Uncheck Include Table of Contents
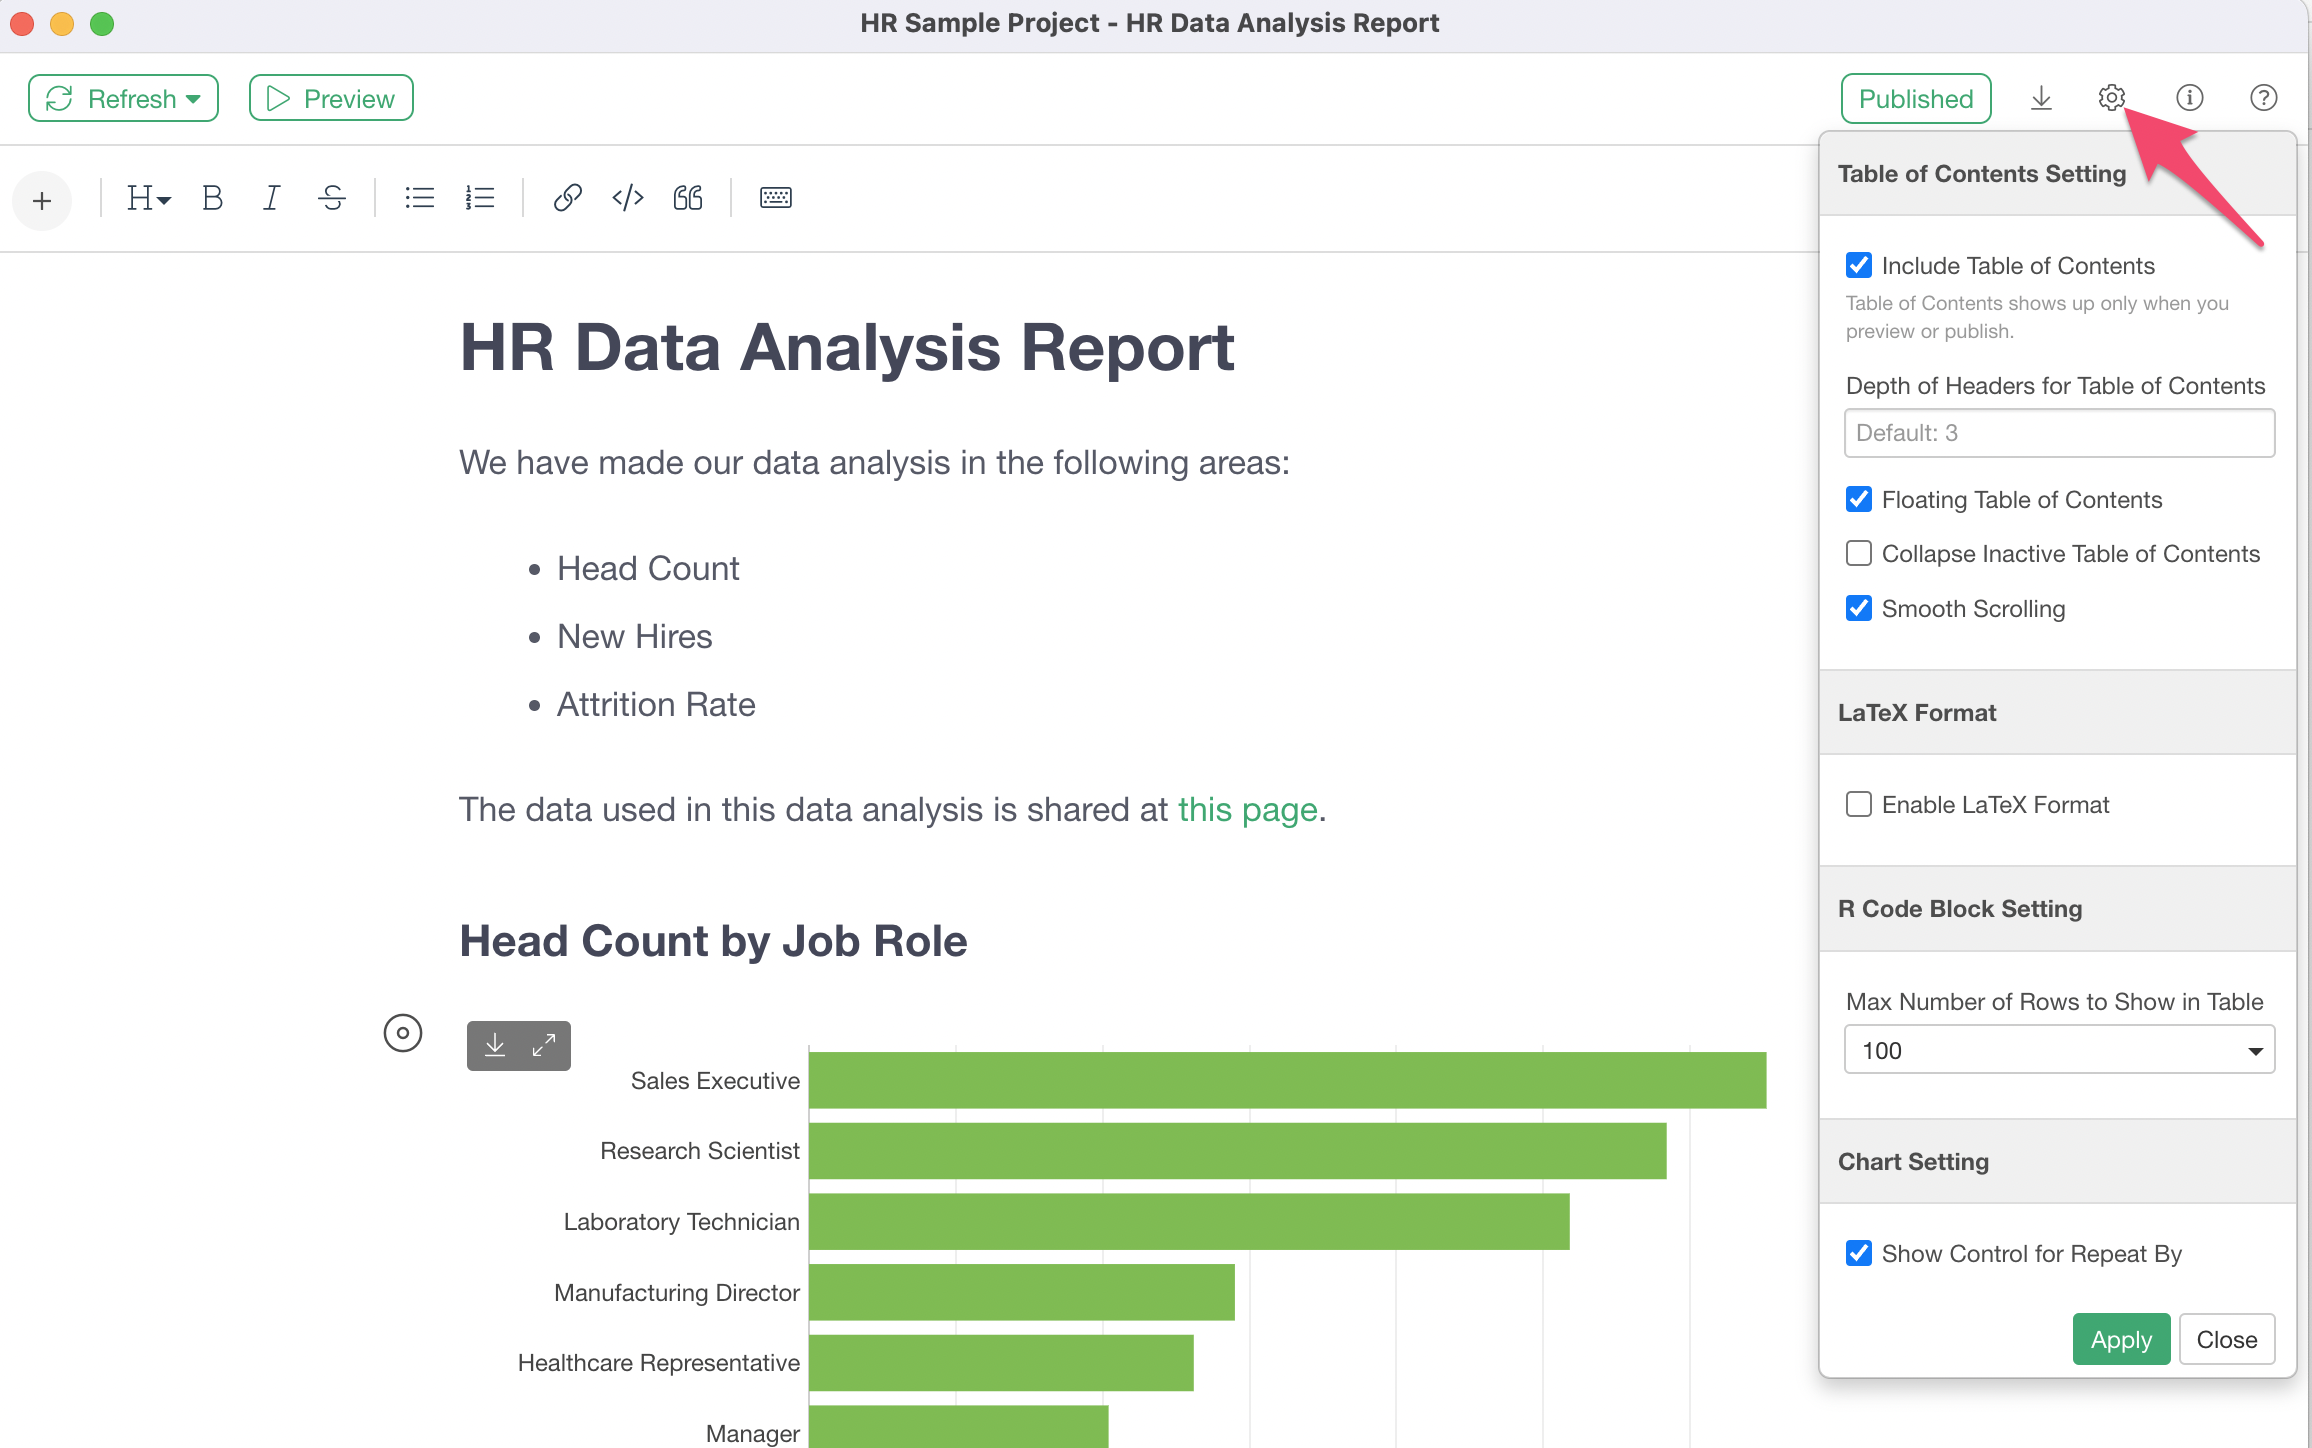 tap(1859, 265)
